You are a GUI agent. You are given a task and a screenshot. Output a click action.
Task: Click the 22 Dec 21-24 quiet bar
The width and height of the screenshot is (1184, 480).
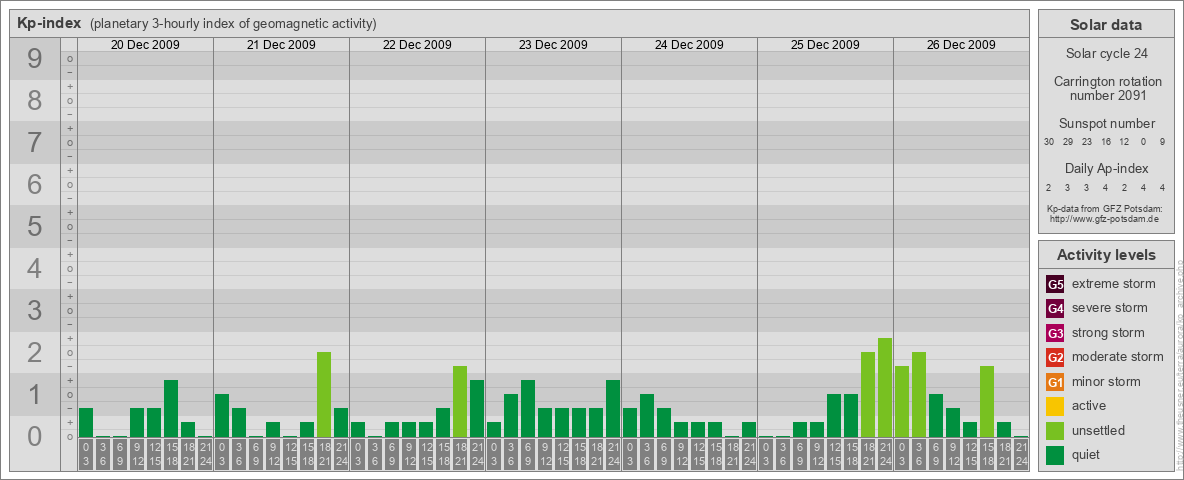[x=477, y=408]
